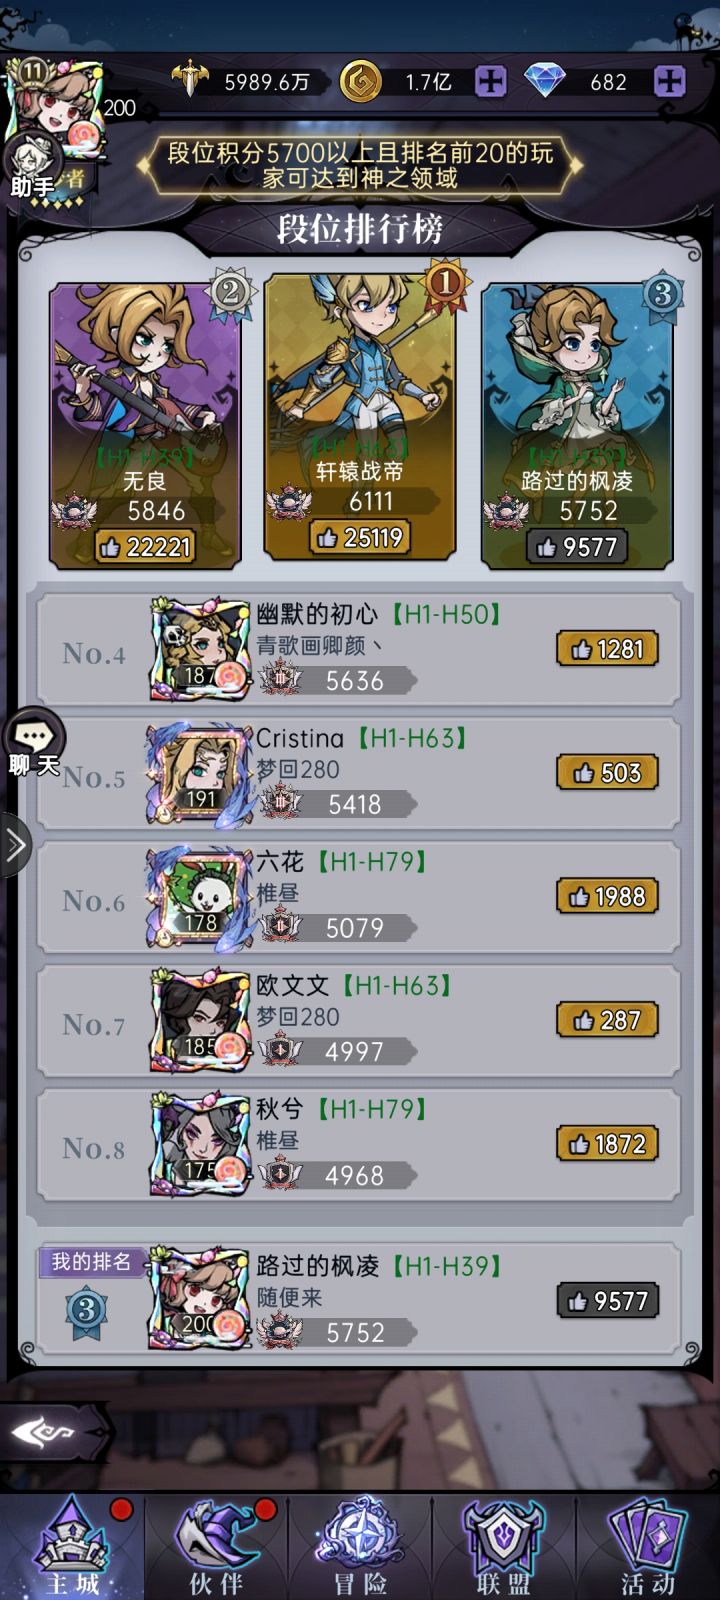Switch to 伙伴 partners tab
The height and width of the screenshot is (1600, 720).
click(x=216, y=1547)
